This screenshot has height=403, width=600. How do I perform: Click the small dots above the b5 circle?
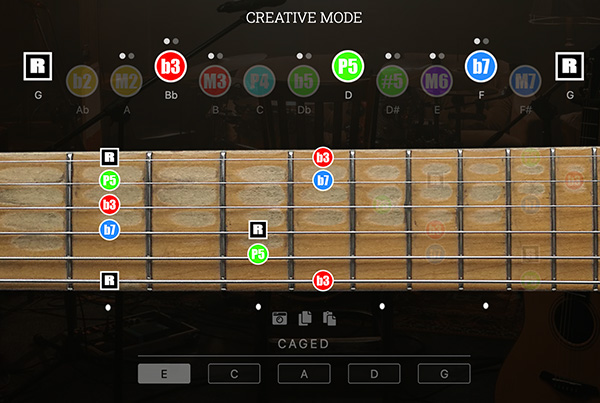click(304, 56)
